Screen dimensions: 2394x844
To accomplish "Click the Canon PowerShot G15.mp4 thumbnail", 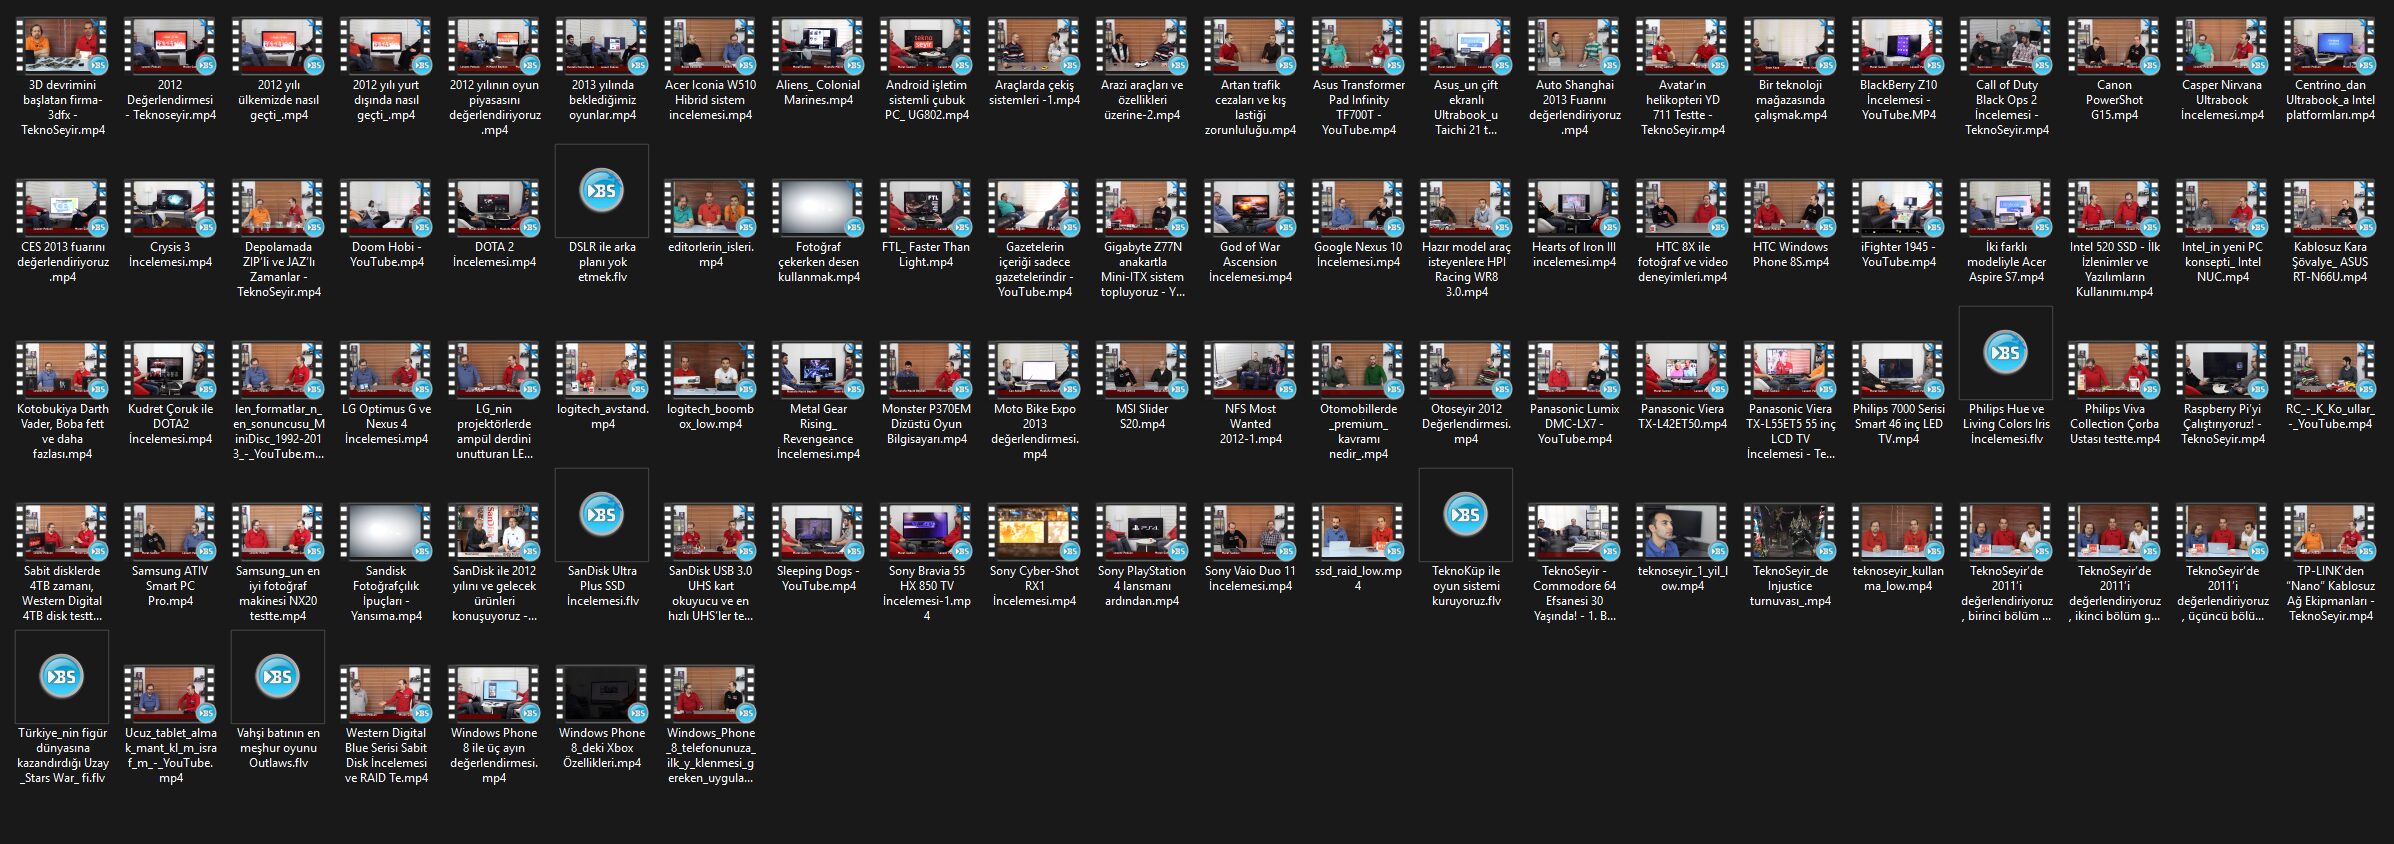I will (2114, 46).
